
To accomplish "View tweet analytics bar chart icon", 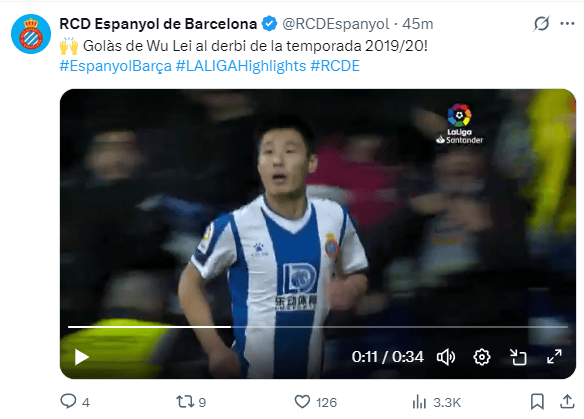I will tap(419, 402).
